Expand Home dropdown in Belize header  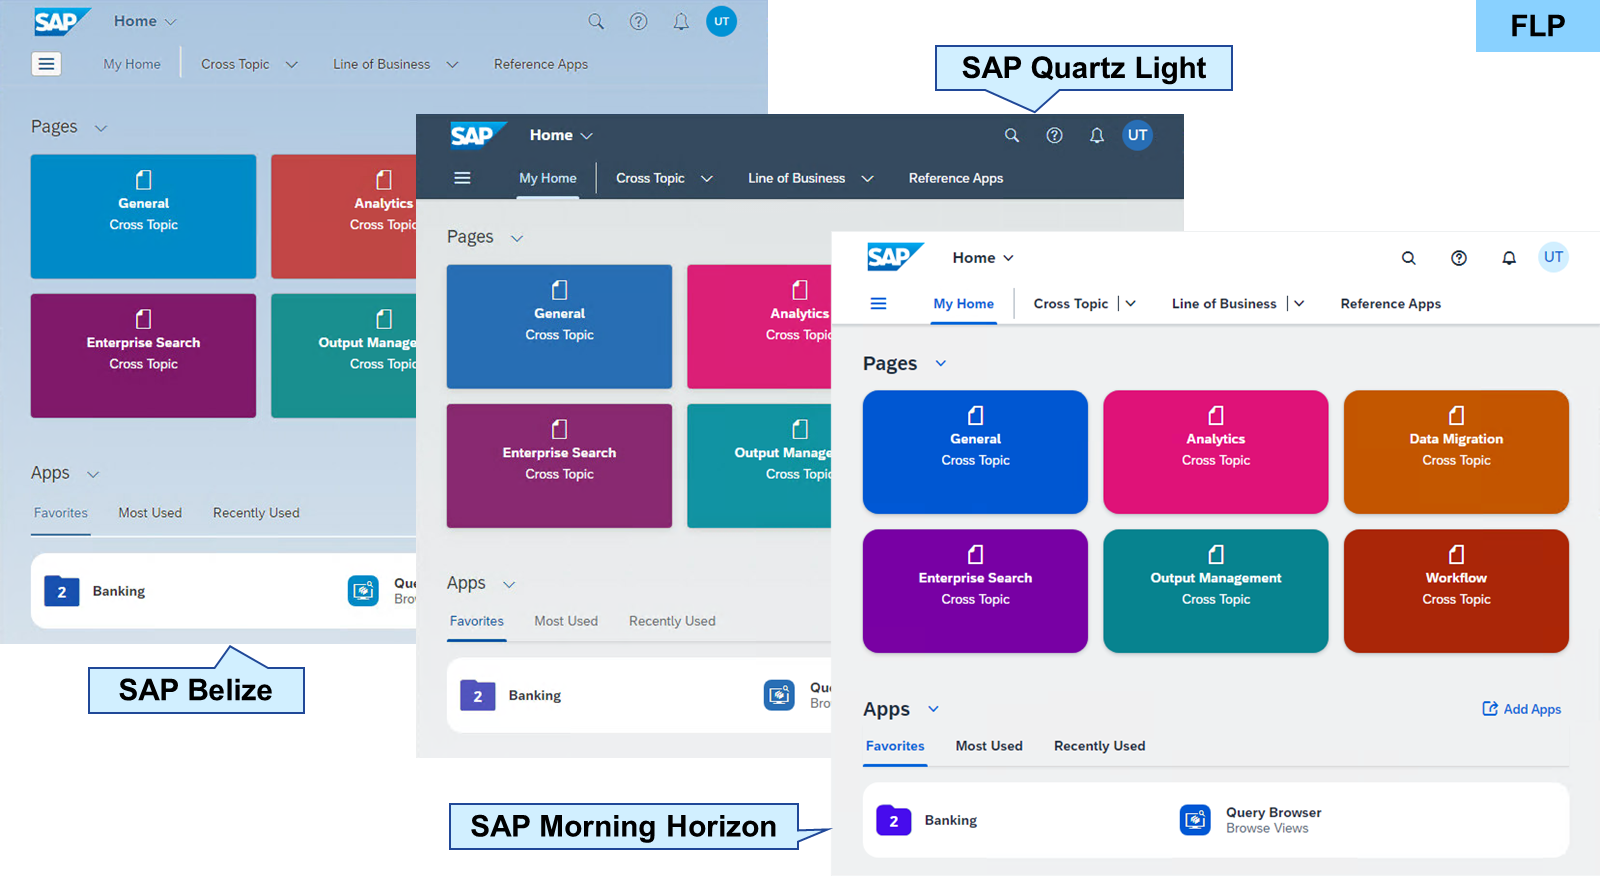pos(170,21)
